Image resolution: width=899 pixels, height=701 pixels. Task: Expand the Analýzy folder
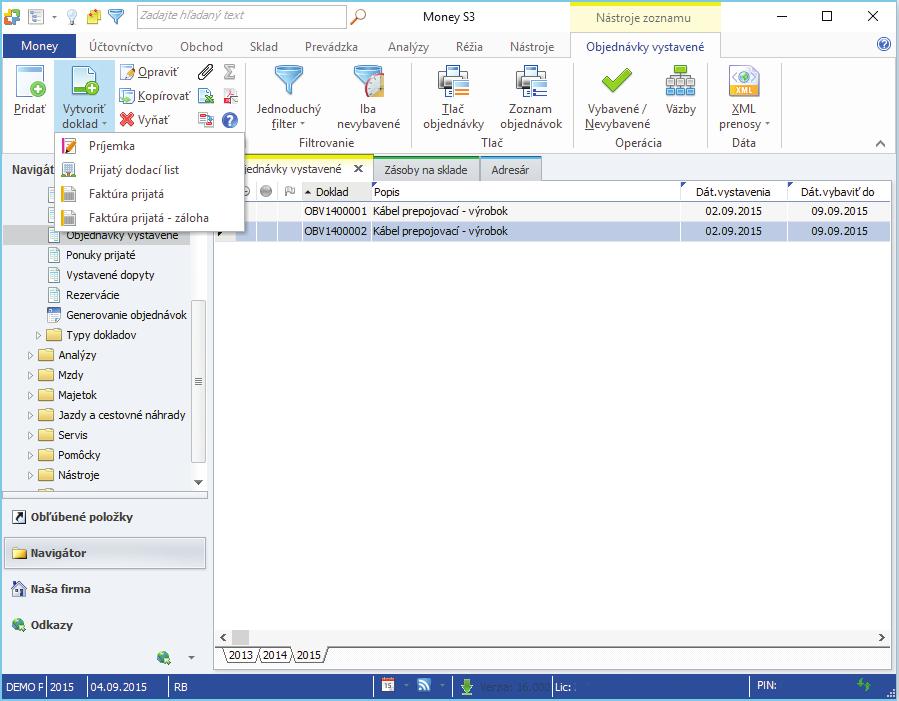(30, 355)
